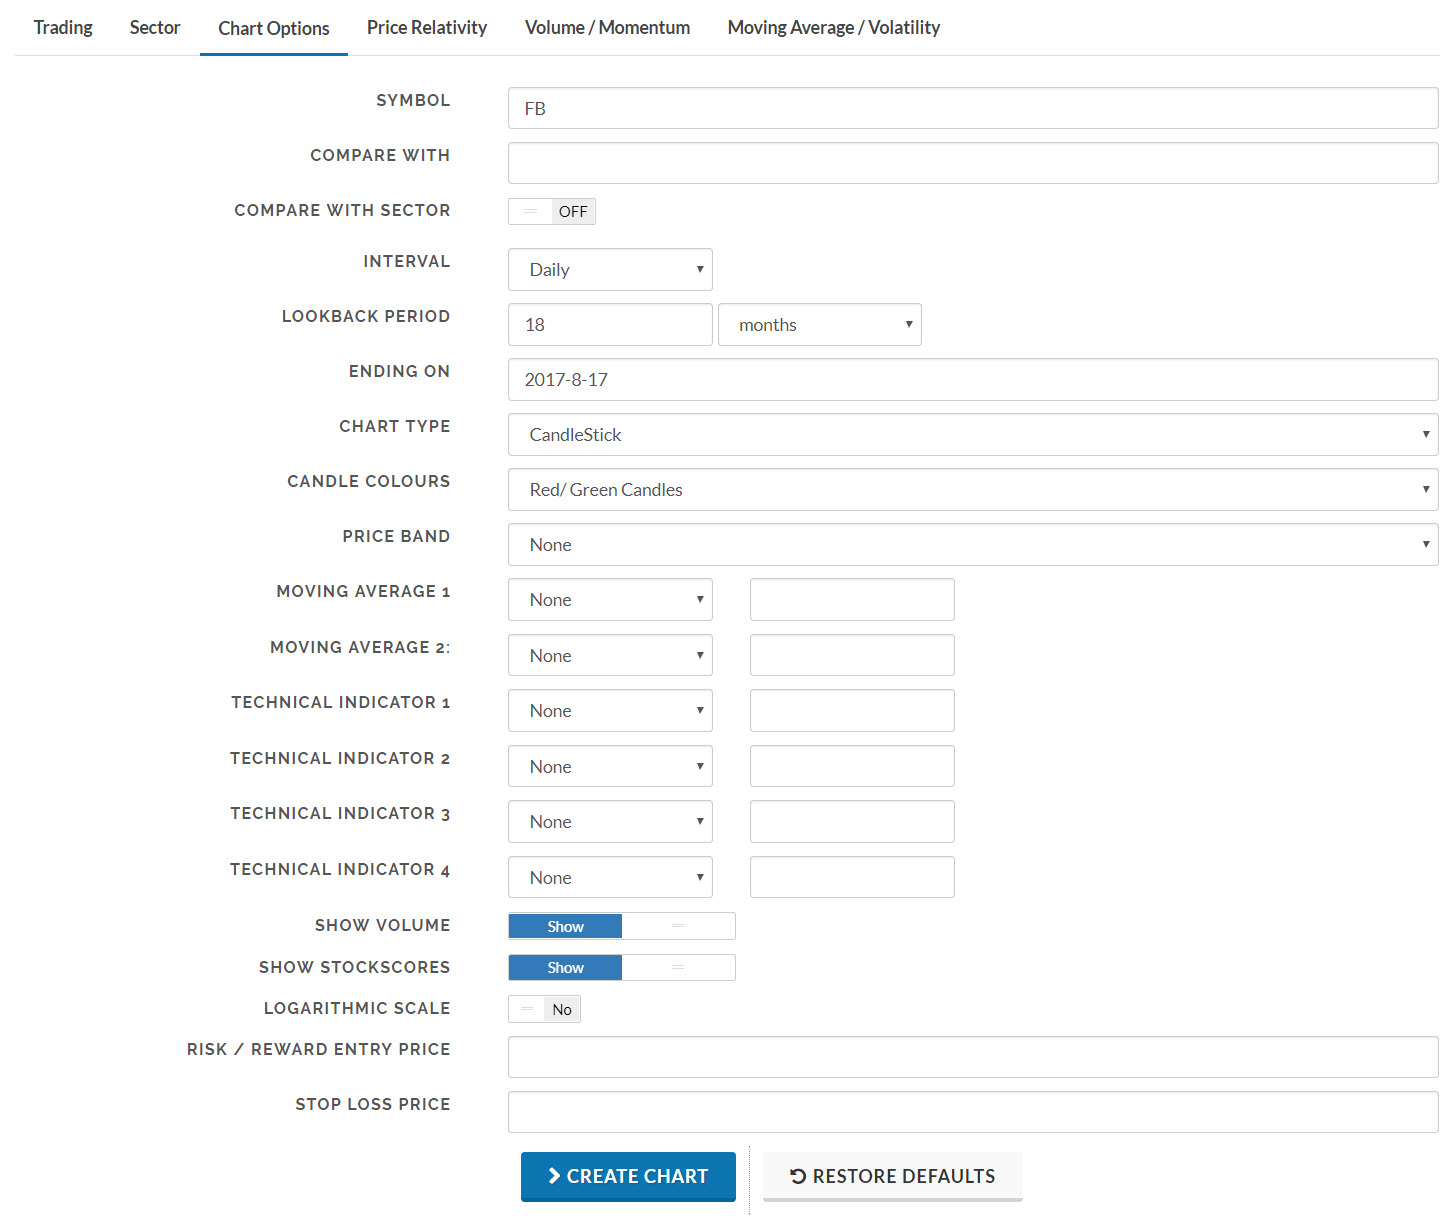Select the Moving Average 1 type dropdown

(x=610, y=600)
